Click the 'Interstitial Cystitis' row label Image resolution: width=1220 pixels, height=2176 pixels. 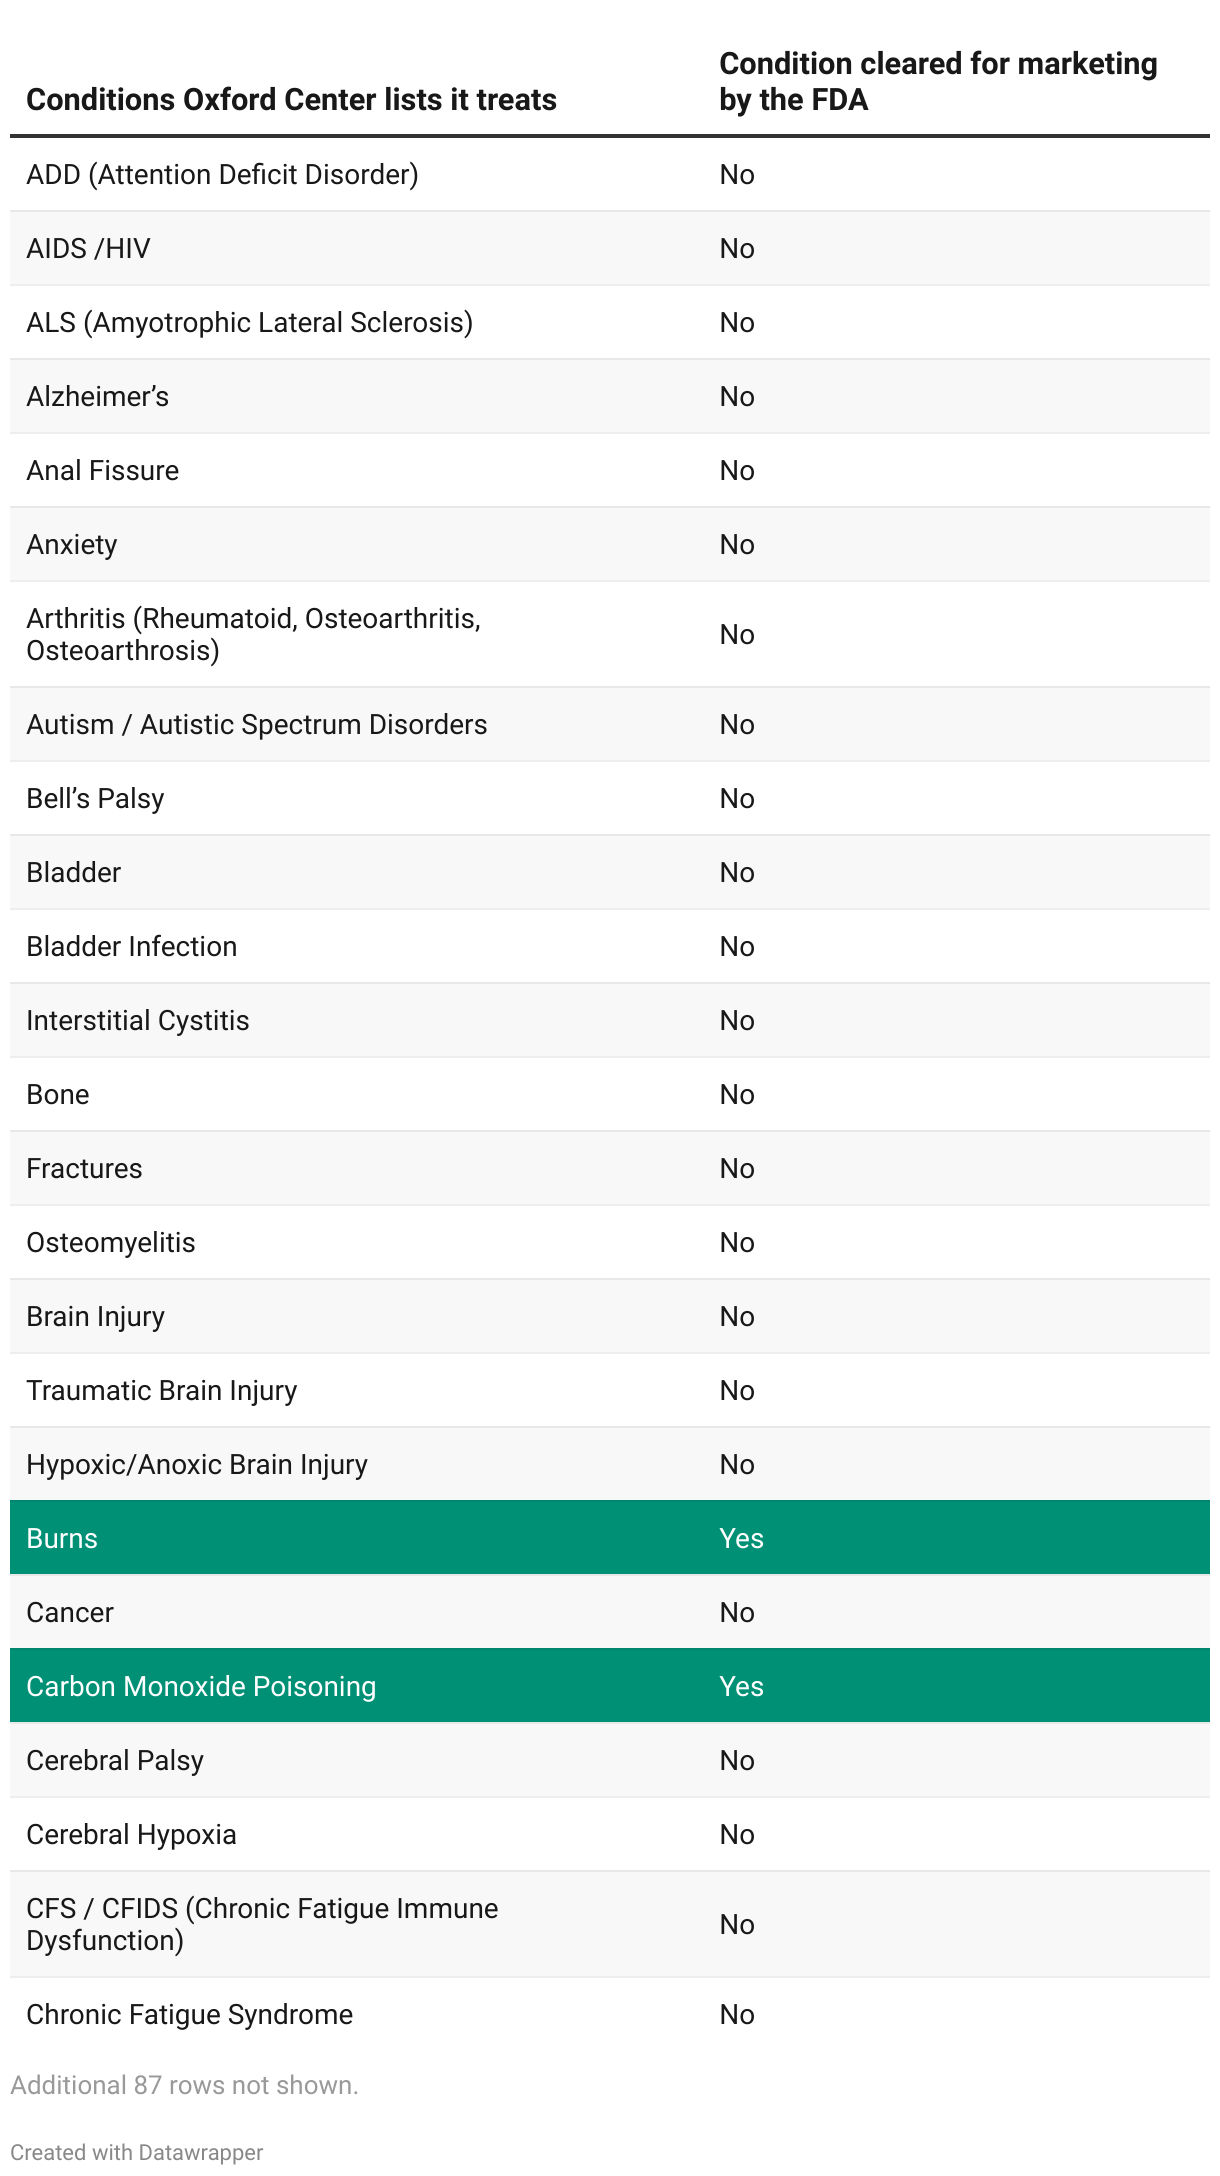tap(137, 1020)
